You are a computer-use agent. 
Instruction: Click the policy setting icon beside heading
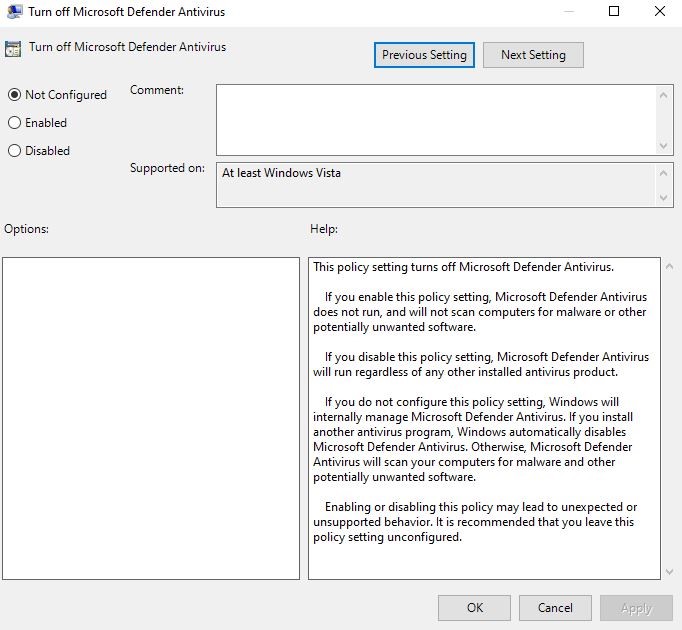(x=13, y=49)
